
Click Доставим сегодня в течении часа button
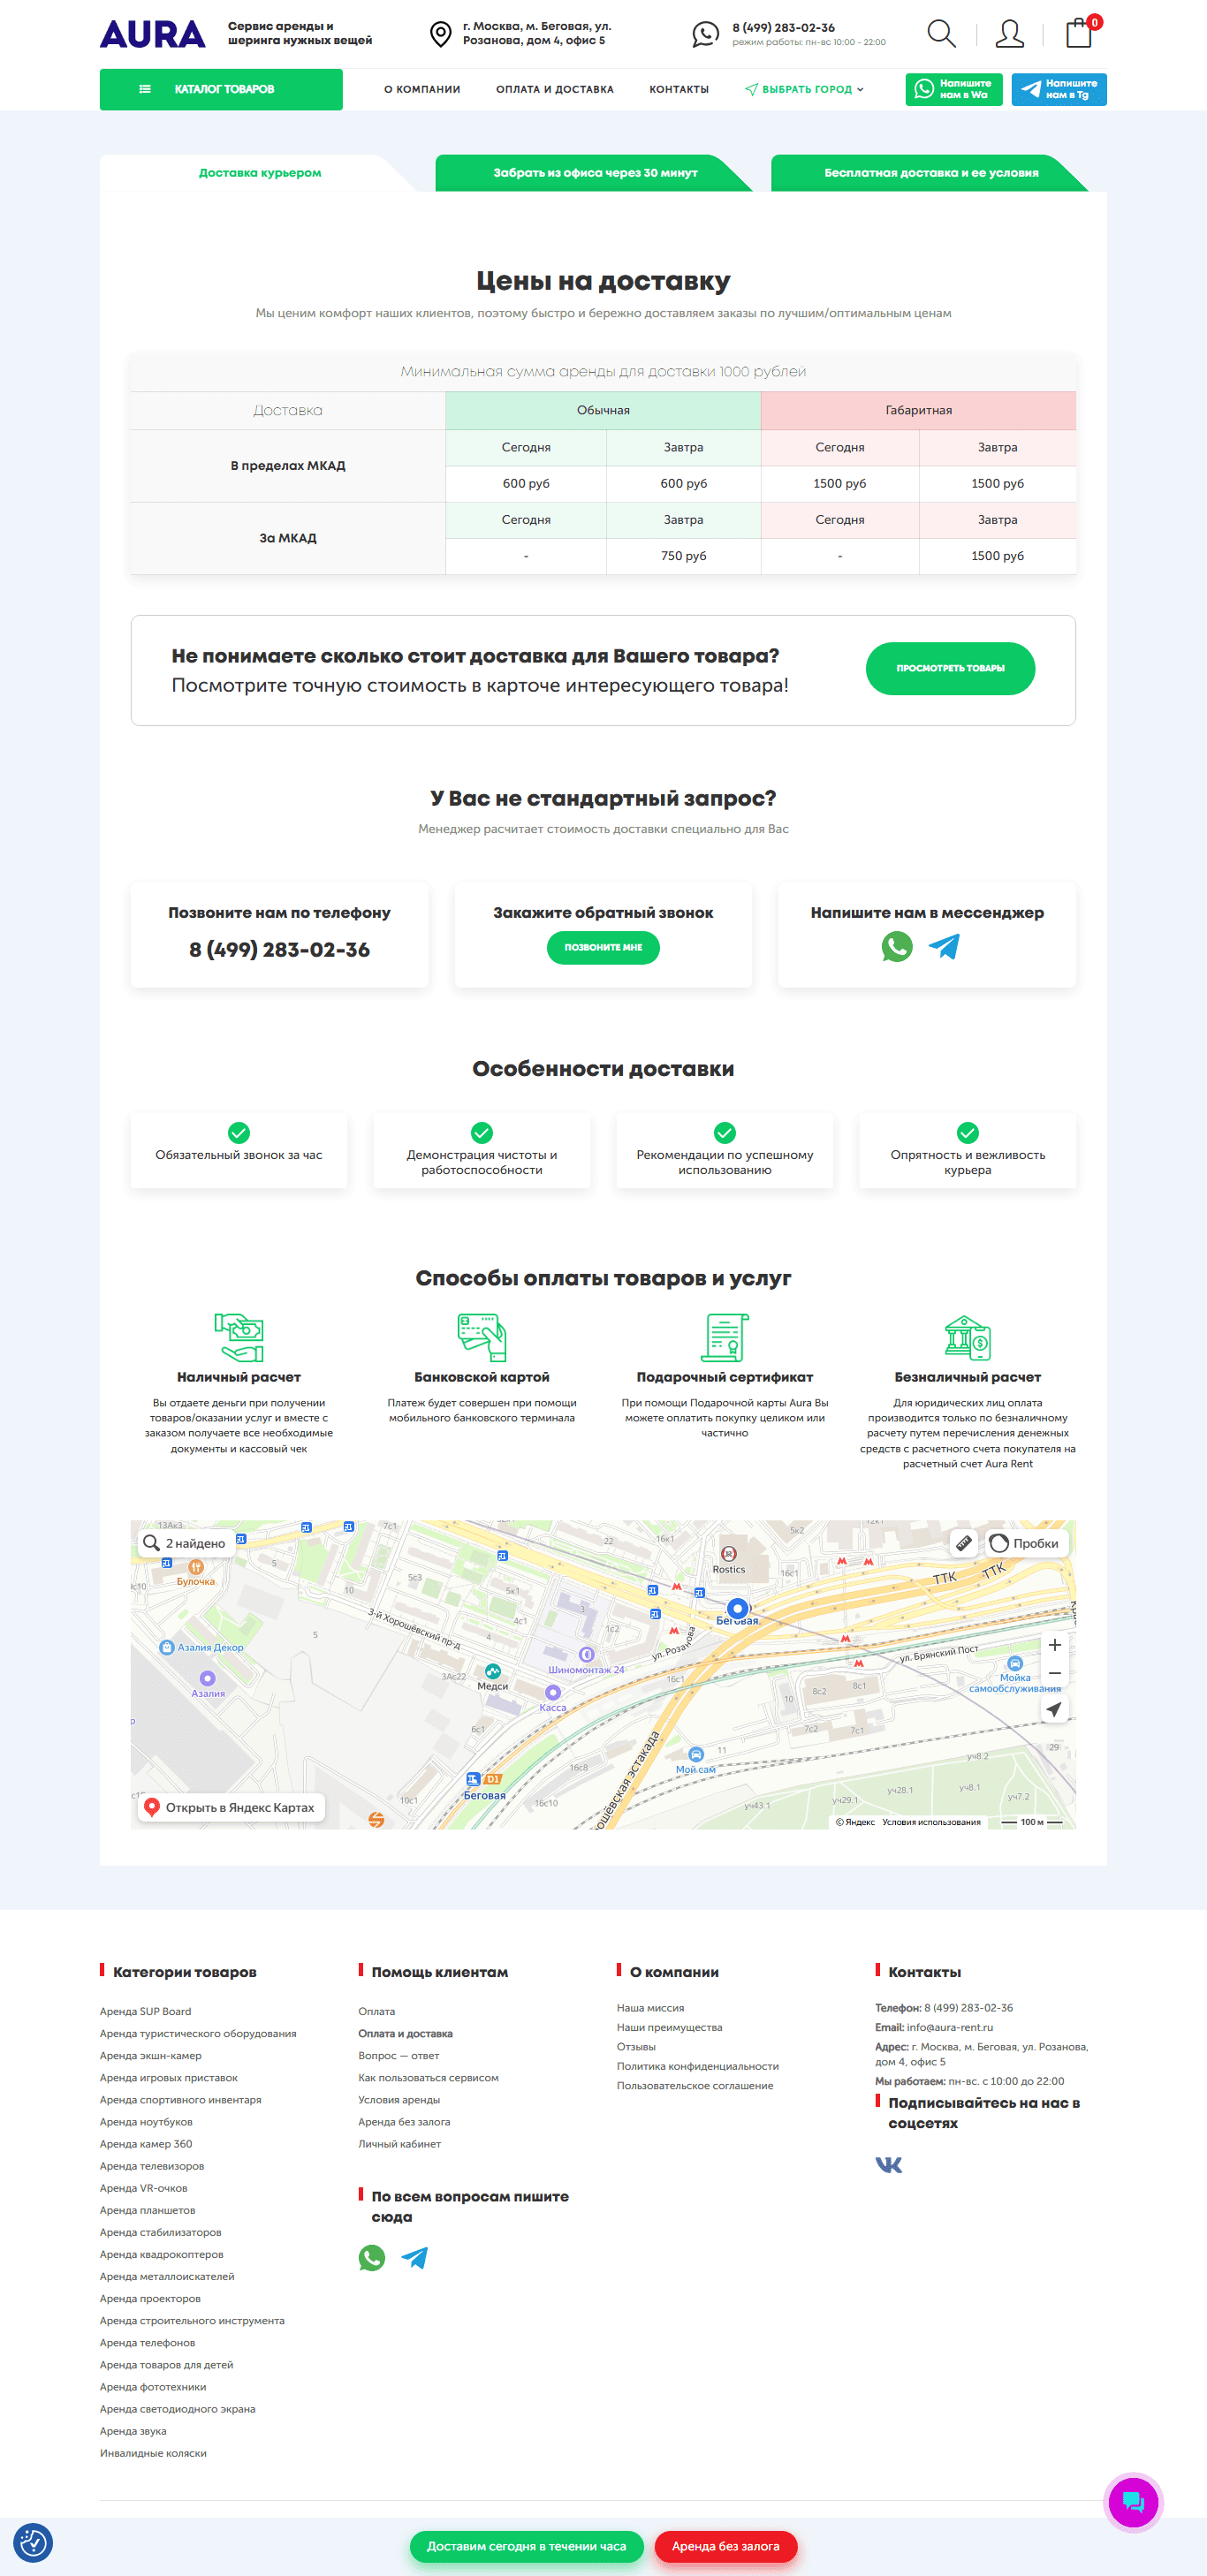tap(526, 2546)
